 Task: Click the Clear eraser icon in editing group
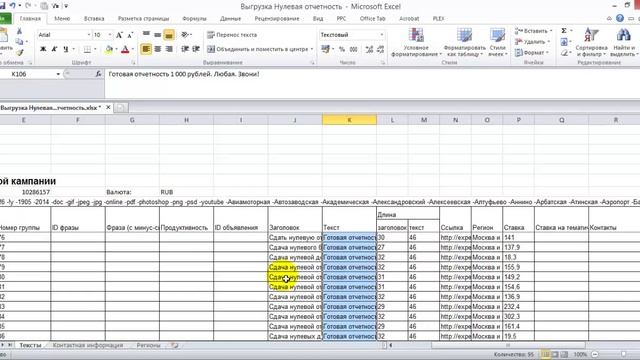pyautogui.click(x=564, y=53)
